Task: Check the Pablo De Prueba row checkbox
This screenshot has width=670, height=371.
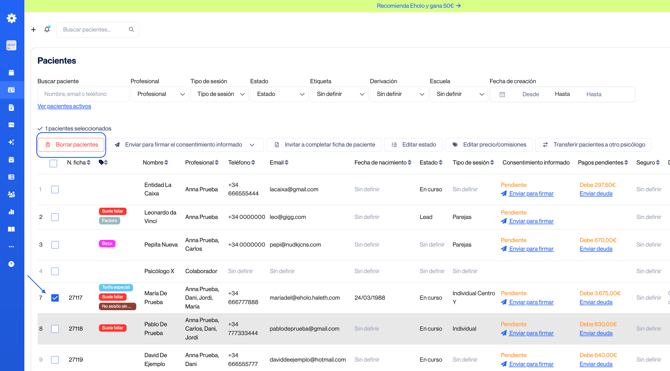Action: 55,329
